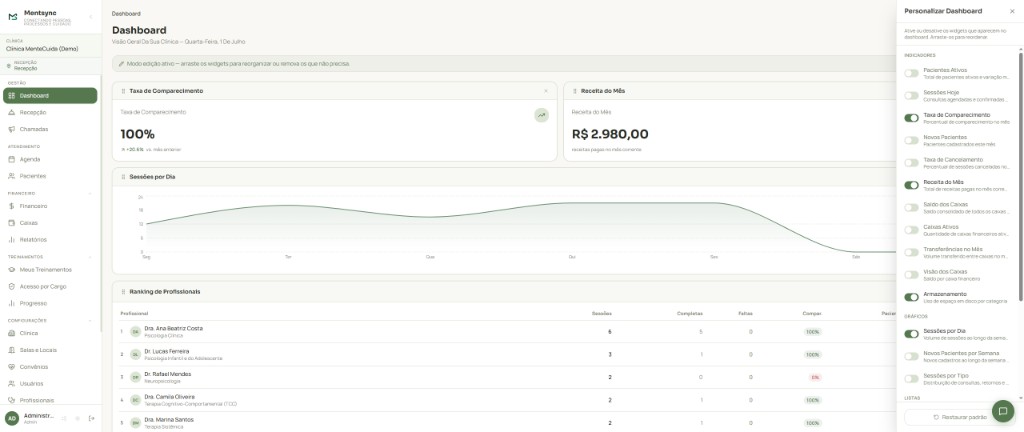Click Dr. Lucas Ferreira avatar

tap(135, 354)
